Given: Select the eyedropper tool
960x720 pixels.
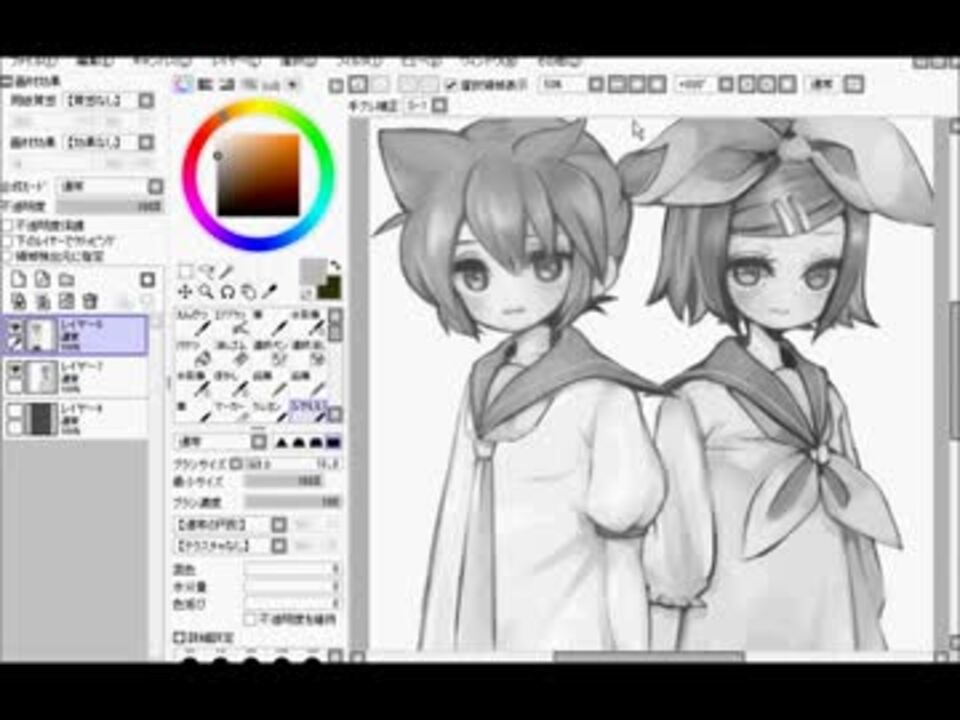Looking at the screenshot, I should pos(269,292).
